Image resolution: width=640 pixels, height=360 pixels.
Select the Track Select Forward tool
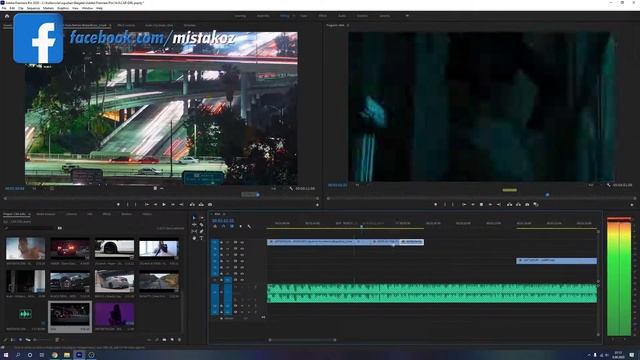click(x=201, y=218)
